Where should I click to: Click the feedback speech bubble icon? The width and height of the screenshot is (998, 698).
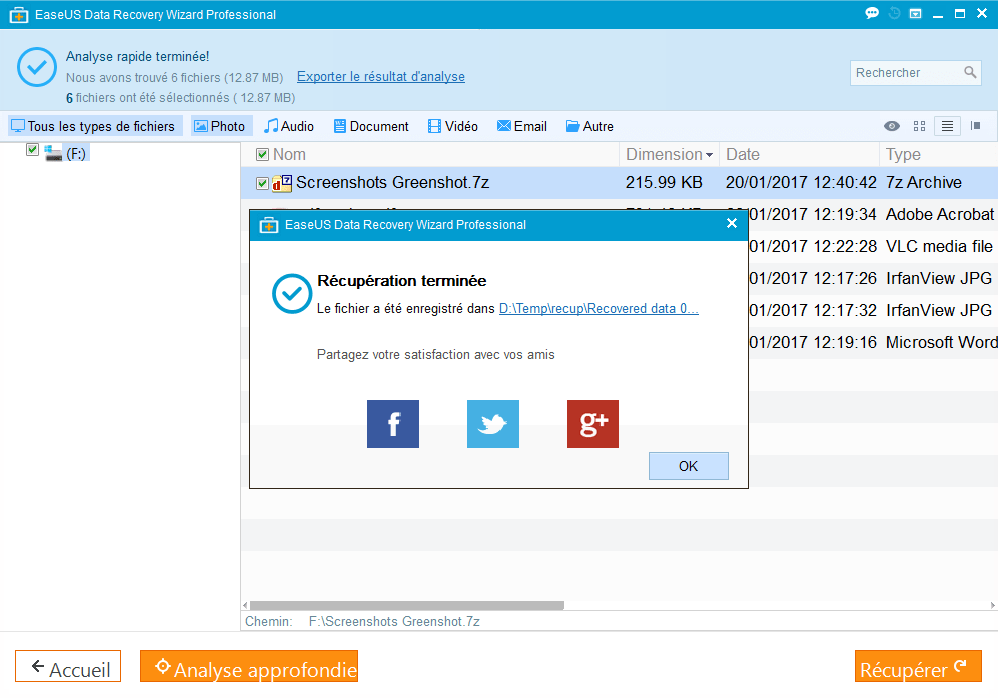pyautogui.click(x=872, y=13)
